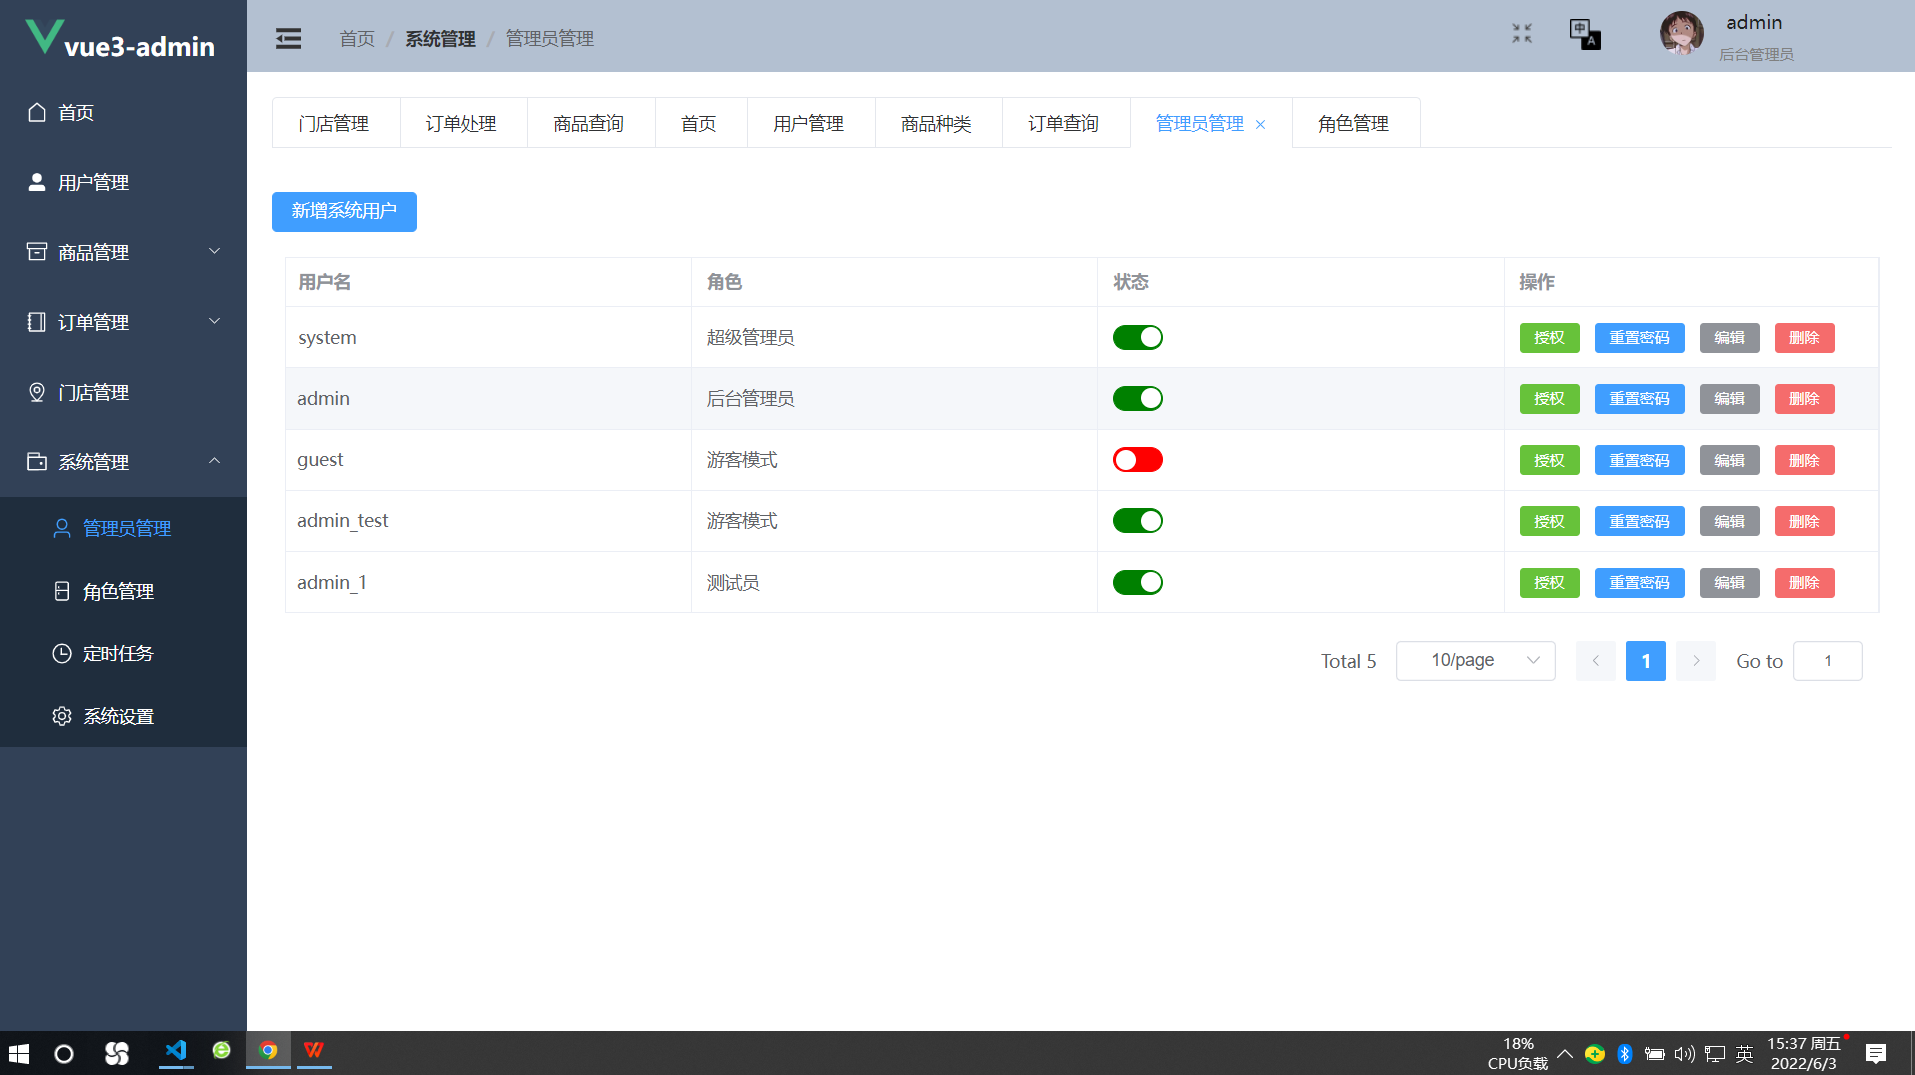Switch to the 订单查询 tab
This screenshot has height=1075, width=1915.
[x=1065, y=123]
